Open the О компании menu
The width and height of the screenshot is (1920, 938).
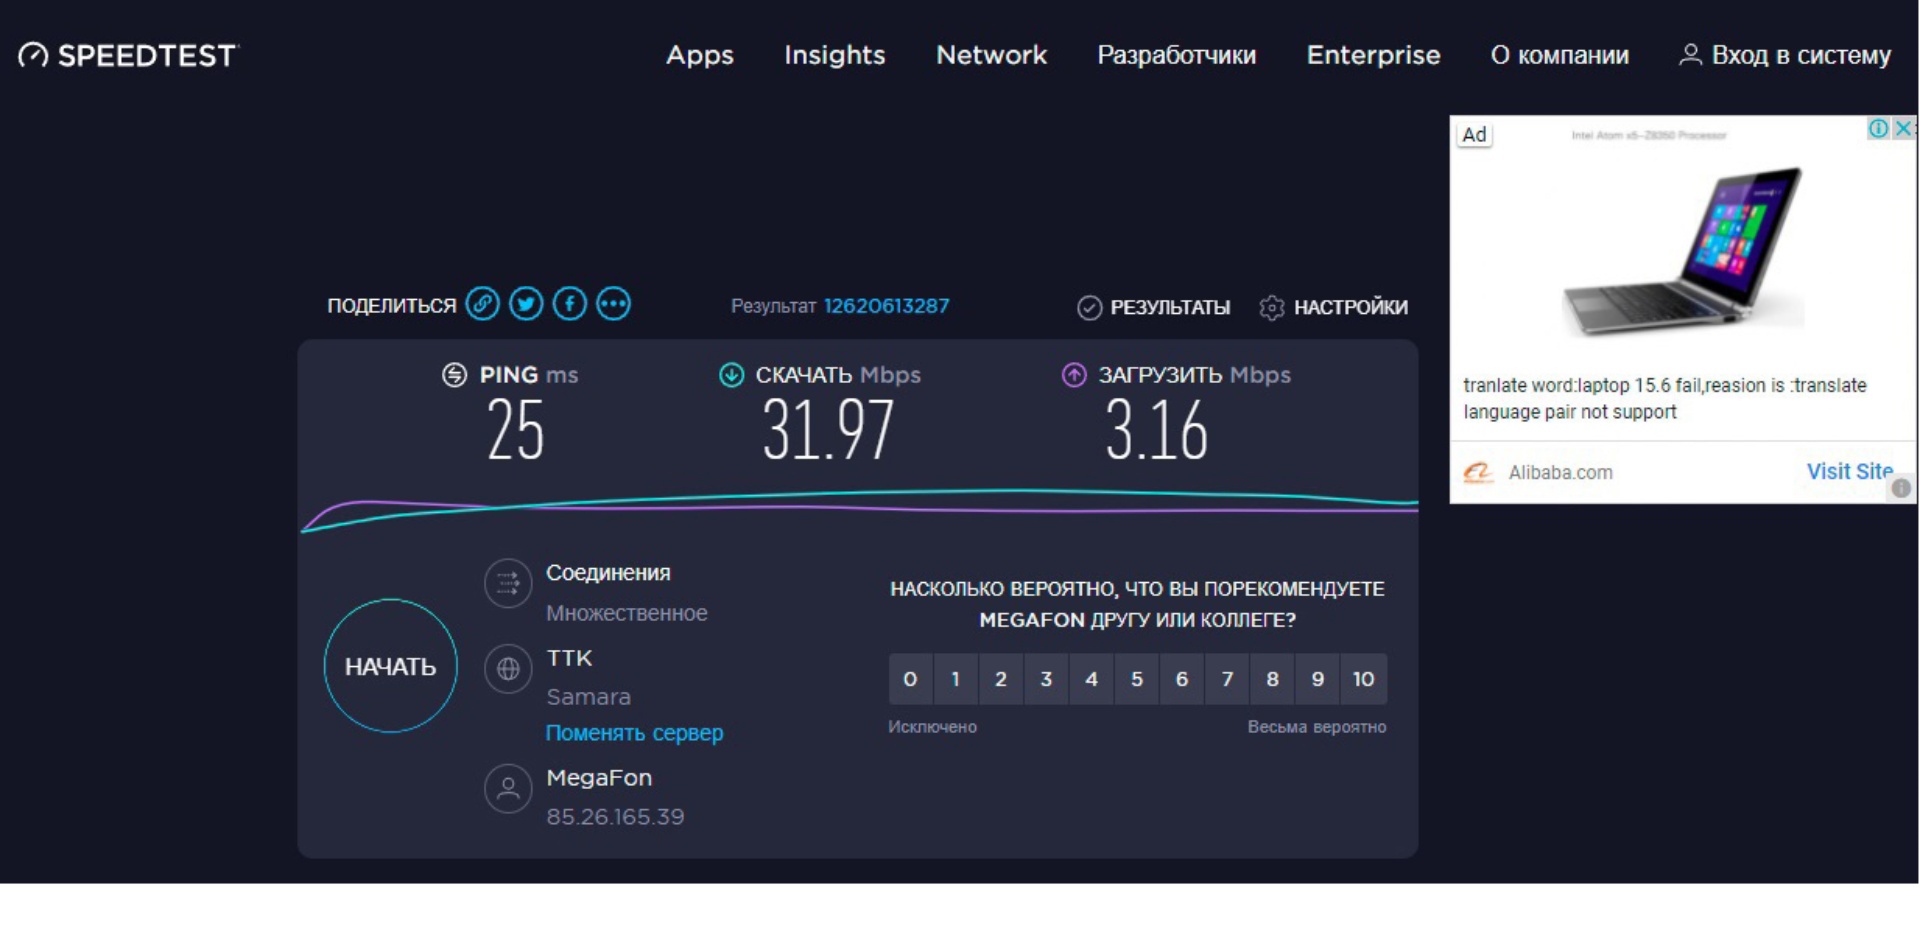coord(1560,55)
